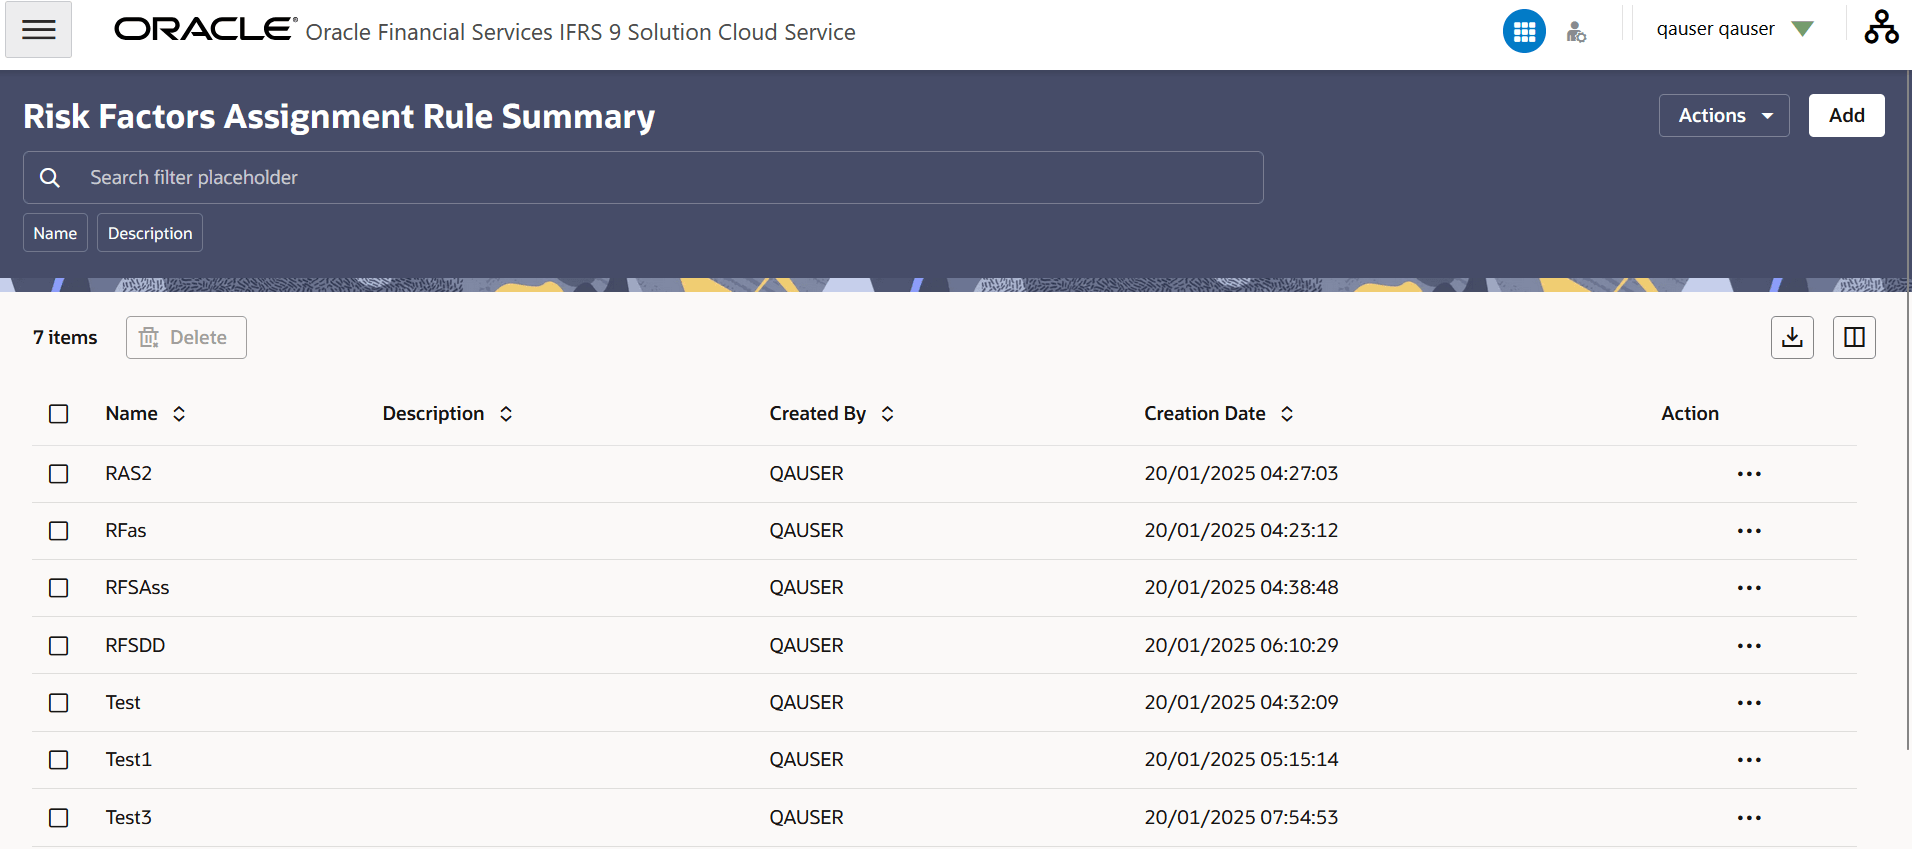Click the Add button
Screen dimensions: 1912x865
coord(1846,116)
